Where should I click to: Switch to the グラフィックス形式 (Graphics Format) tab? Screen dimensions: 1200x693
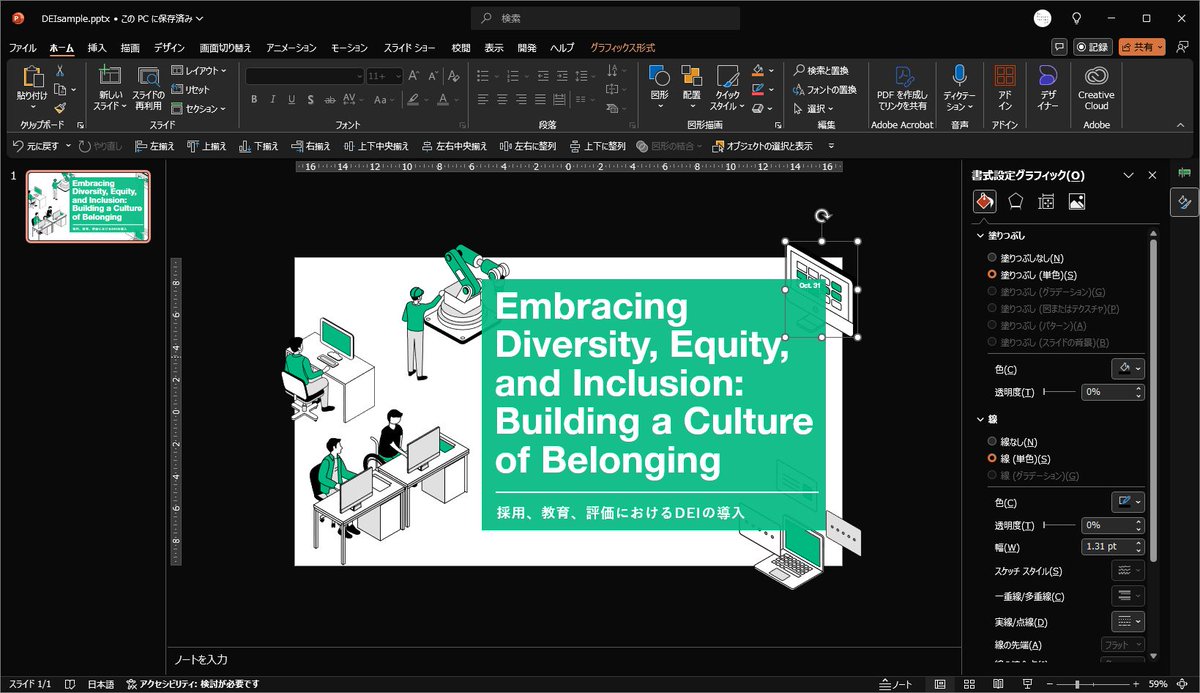click(622, 47)
